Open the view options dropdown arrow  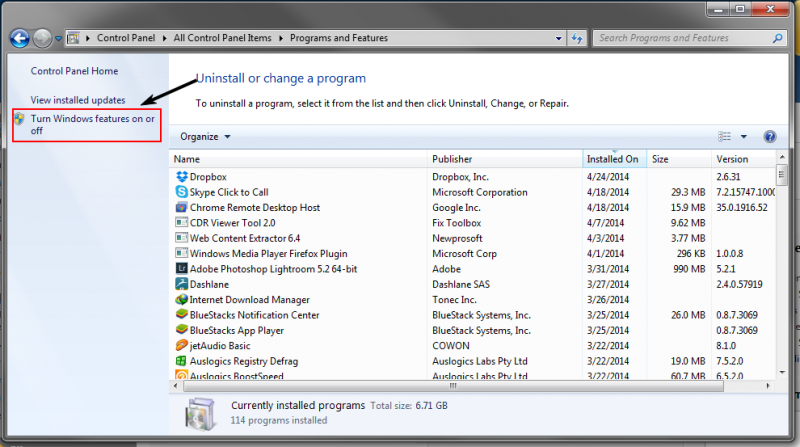[x=744, y=137]
